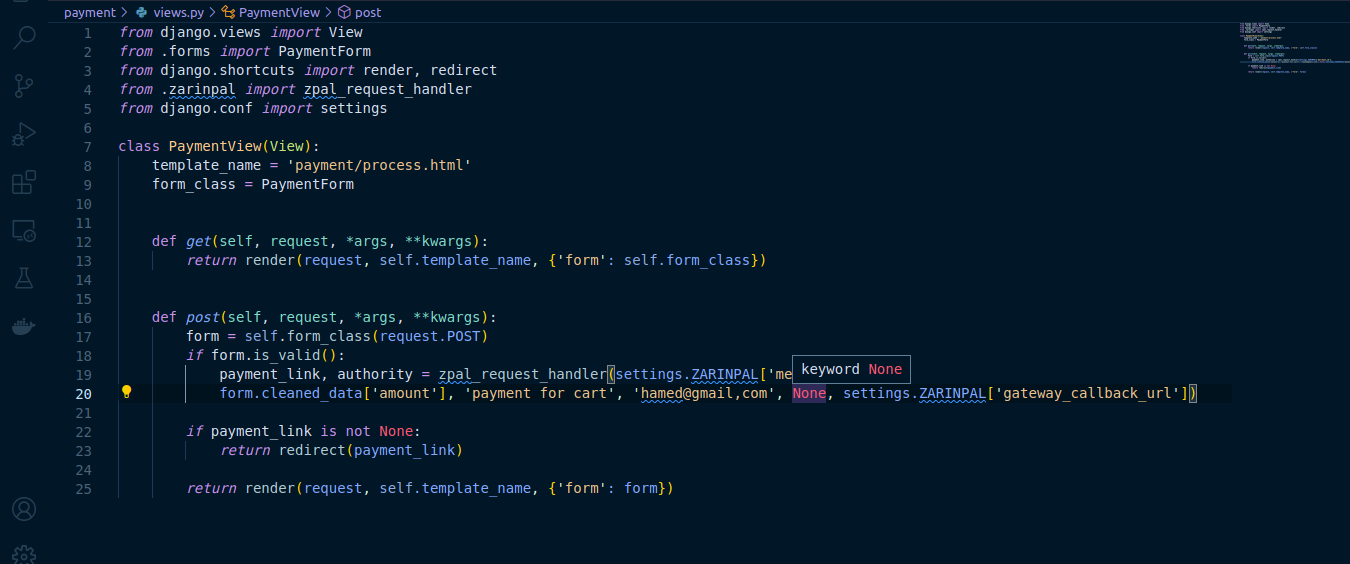Open the Extensions view

pyautogui.click(x=24, y=183)
